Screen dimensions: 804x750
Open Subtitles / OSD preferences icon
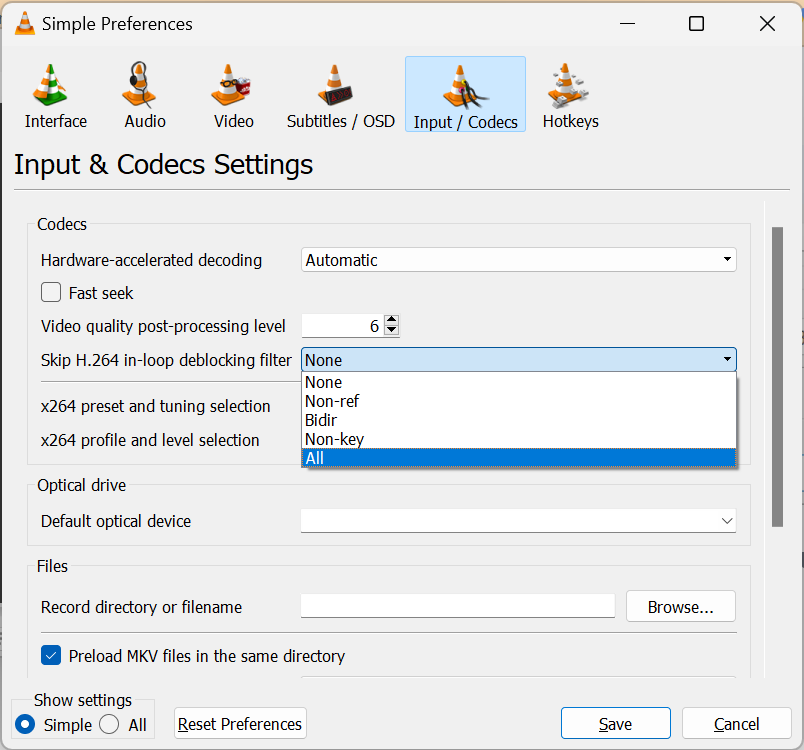pyautogui.click(x=335, y=85)
